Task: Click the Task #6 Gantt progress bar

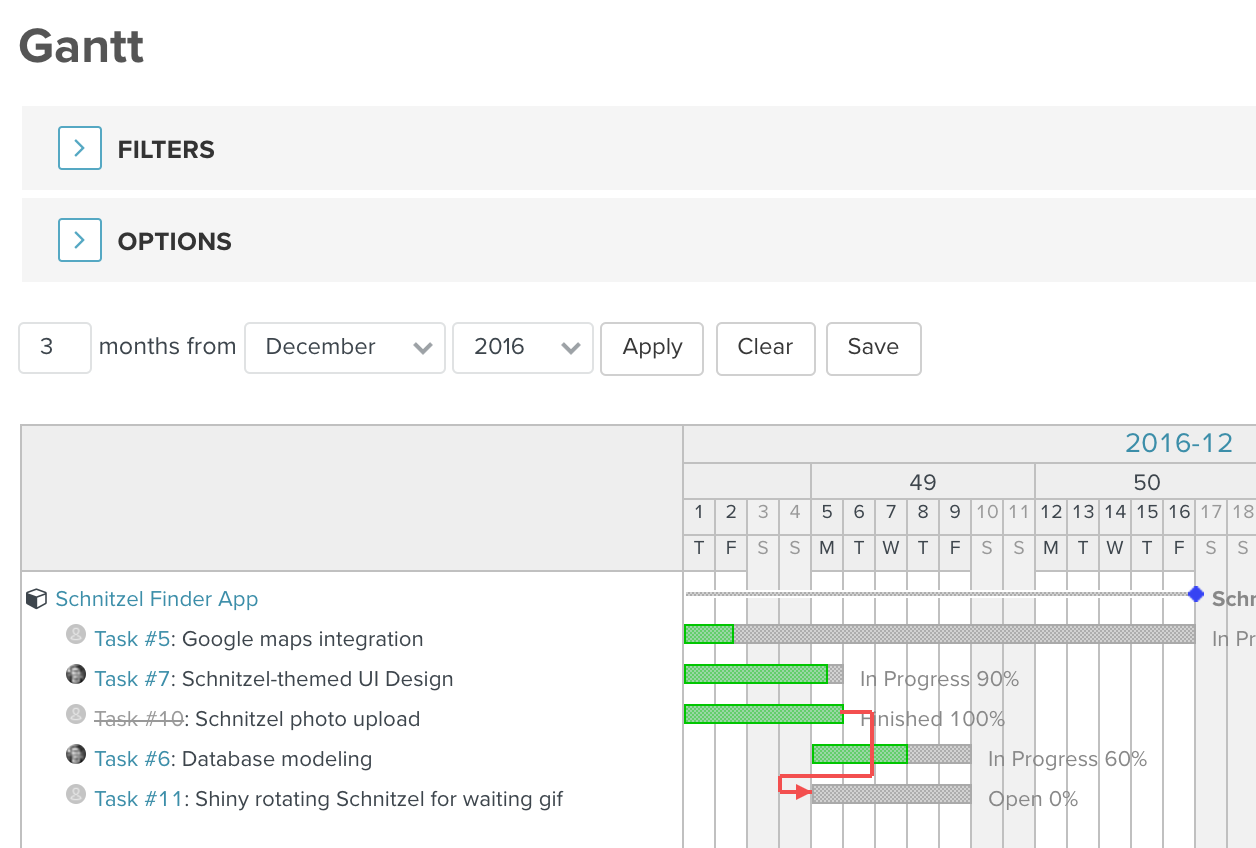Action: tap(891, 754)
